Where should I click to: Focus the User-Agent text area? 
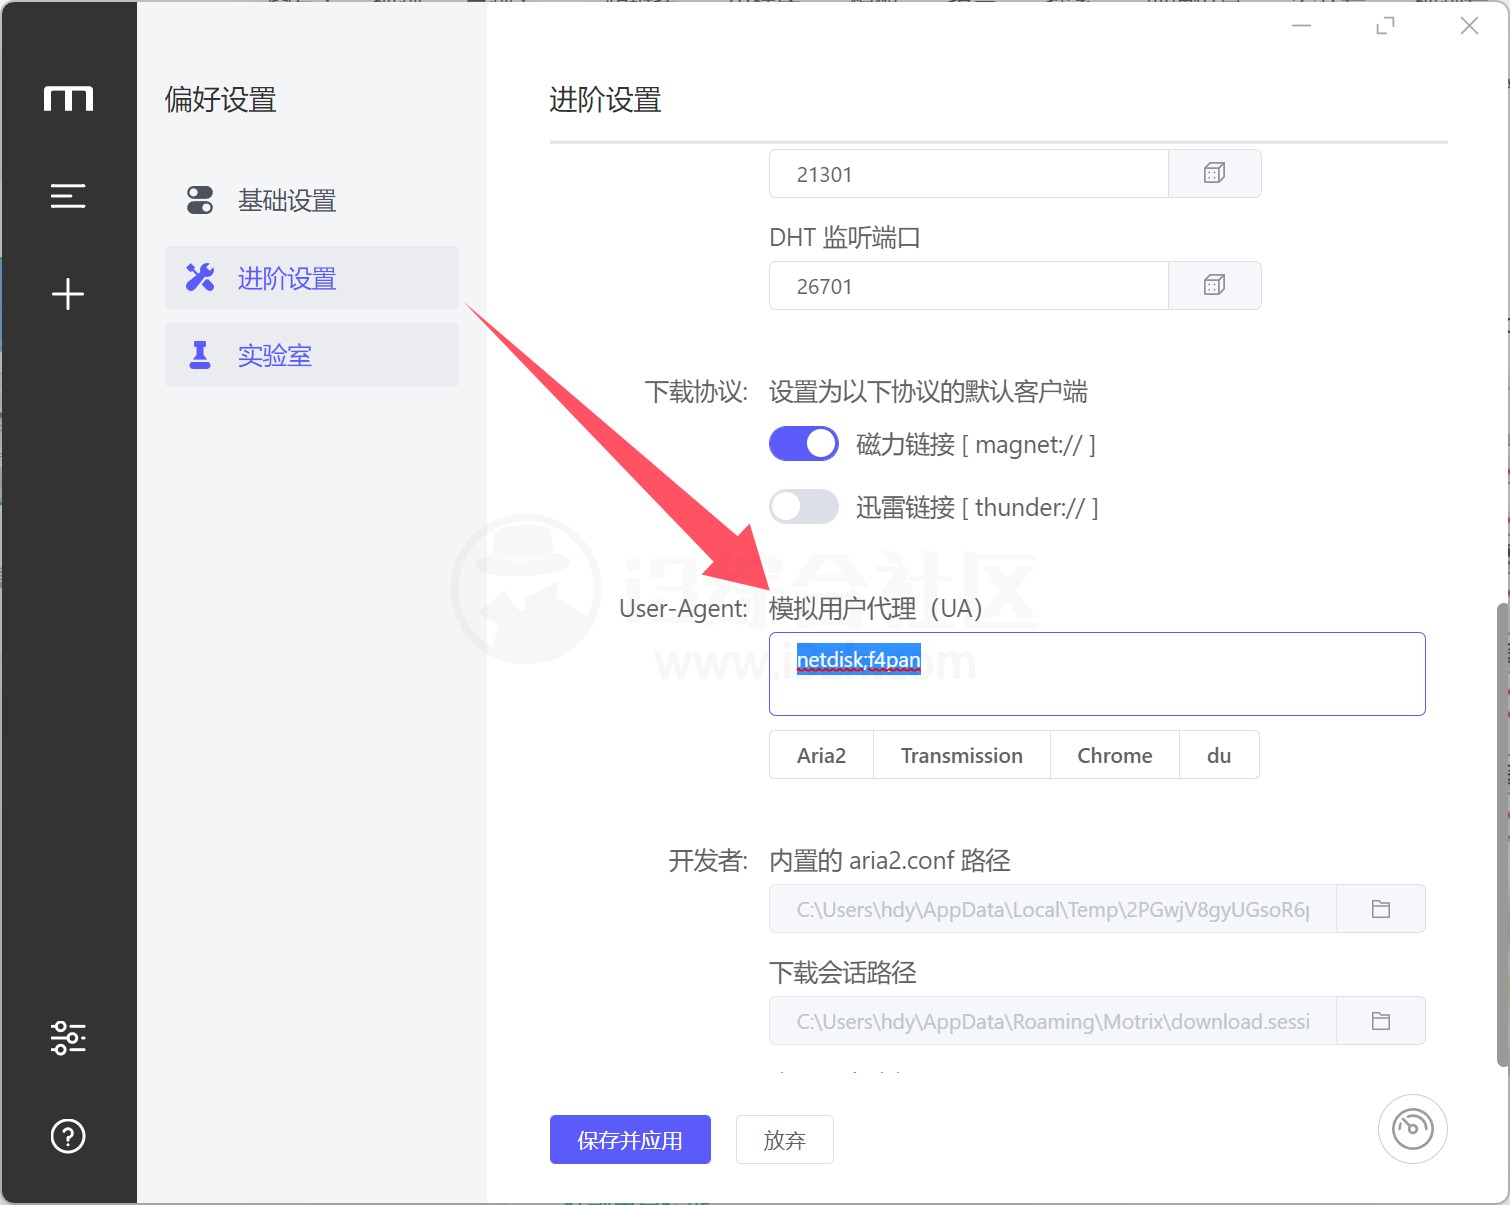(1097, 674)
